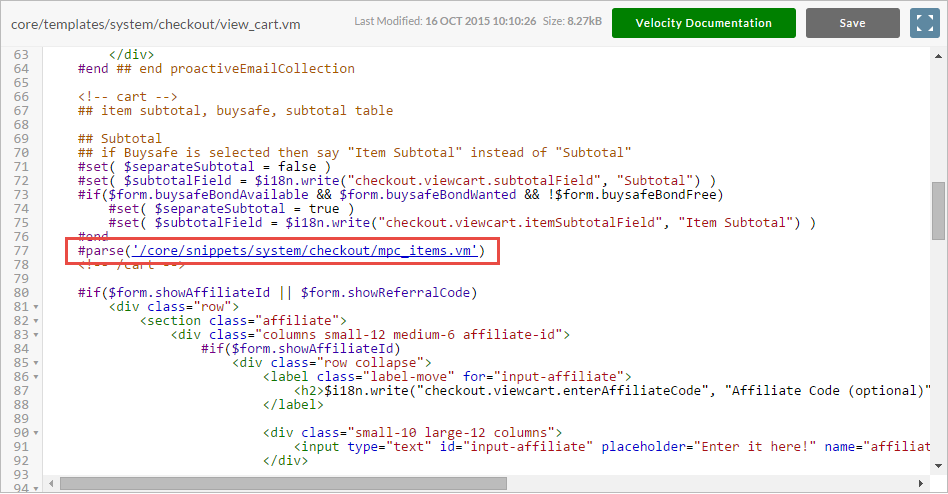Click the Last Modified timestamp text
The image size is (948, 494).
[x=445, y=21]
